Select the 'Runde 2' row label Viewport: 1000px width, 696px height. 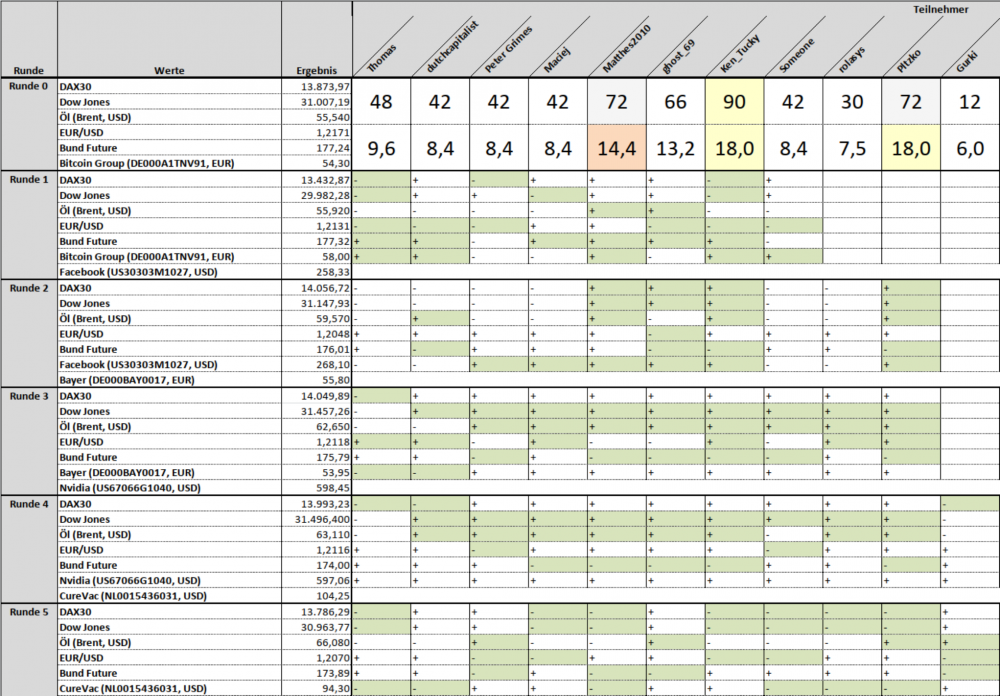click(x=29, y=288)
